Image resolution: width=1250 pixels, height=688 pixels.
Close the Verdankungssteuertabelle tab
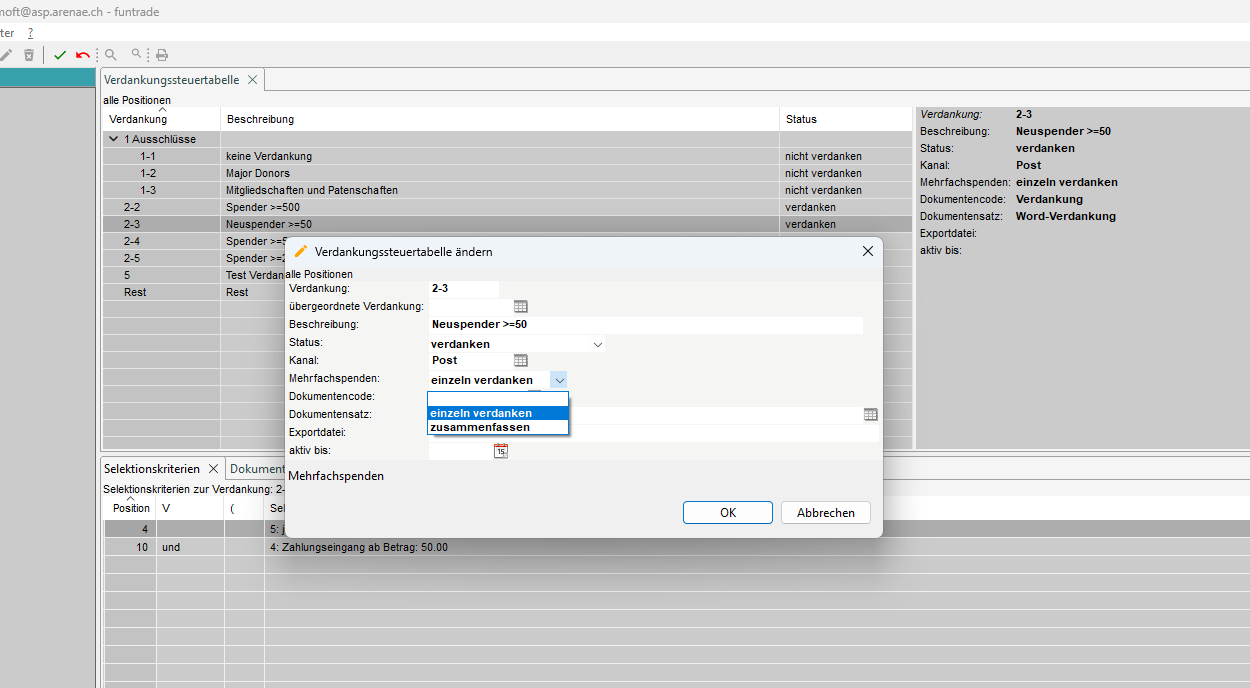252,80
